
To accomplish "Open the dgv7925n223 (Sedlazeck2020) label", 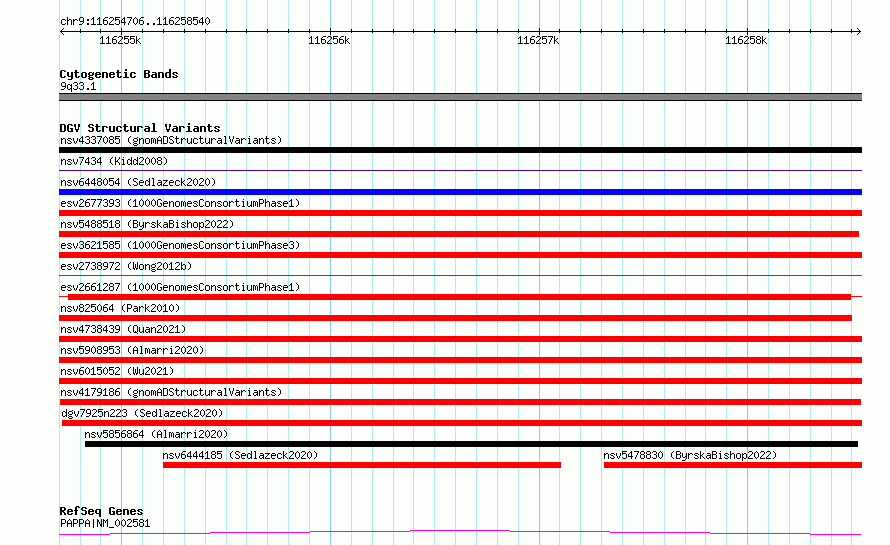I will click(142, 413).
